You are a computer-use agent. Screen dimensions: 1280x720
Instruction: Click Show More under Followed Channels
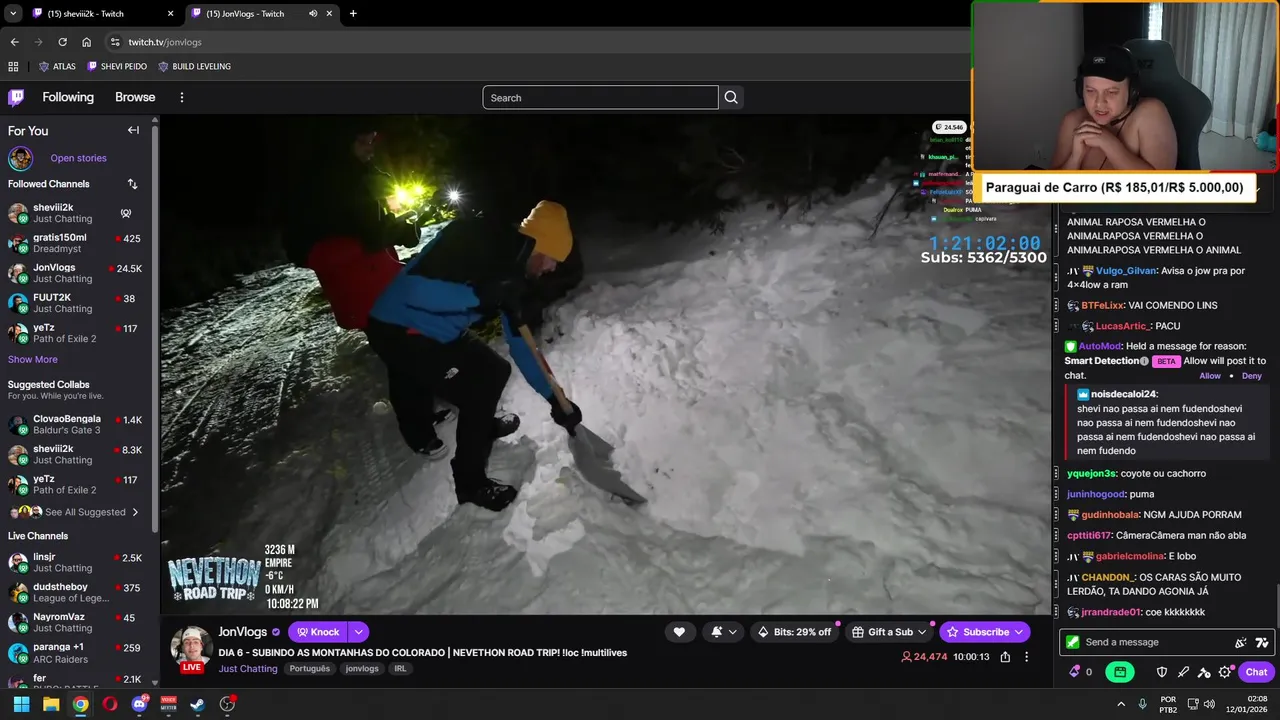point(33,359)
